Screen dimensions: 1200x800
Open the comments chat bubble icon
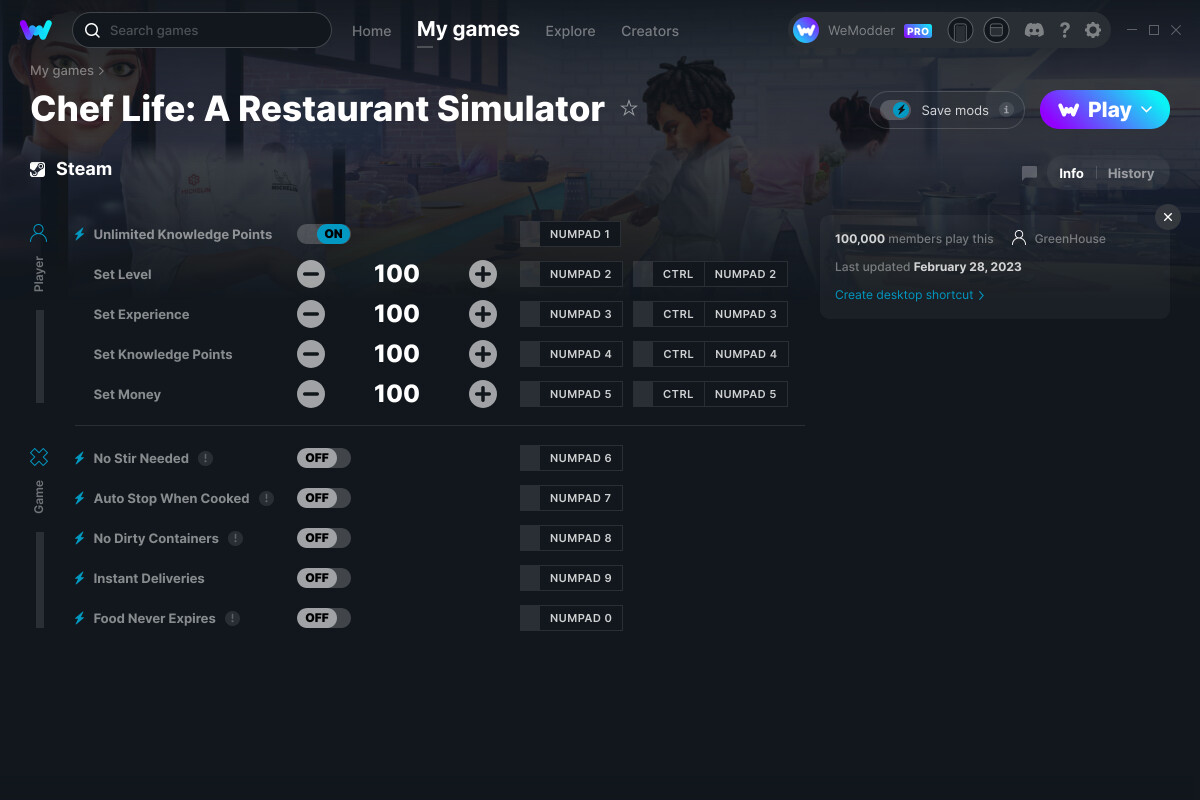(x=1029, y=173)
